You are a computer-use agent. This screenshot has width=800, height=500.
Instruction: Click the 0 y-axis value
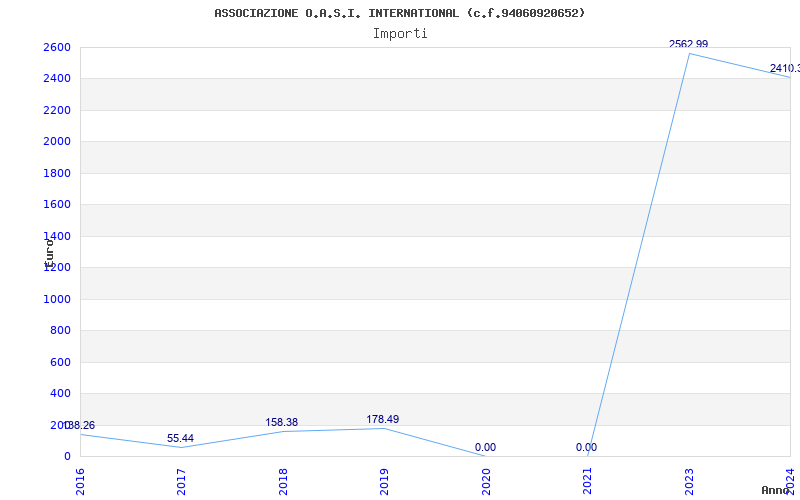point(67,457)
